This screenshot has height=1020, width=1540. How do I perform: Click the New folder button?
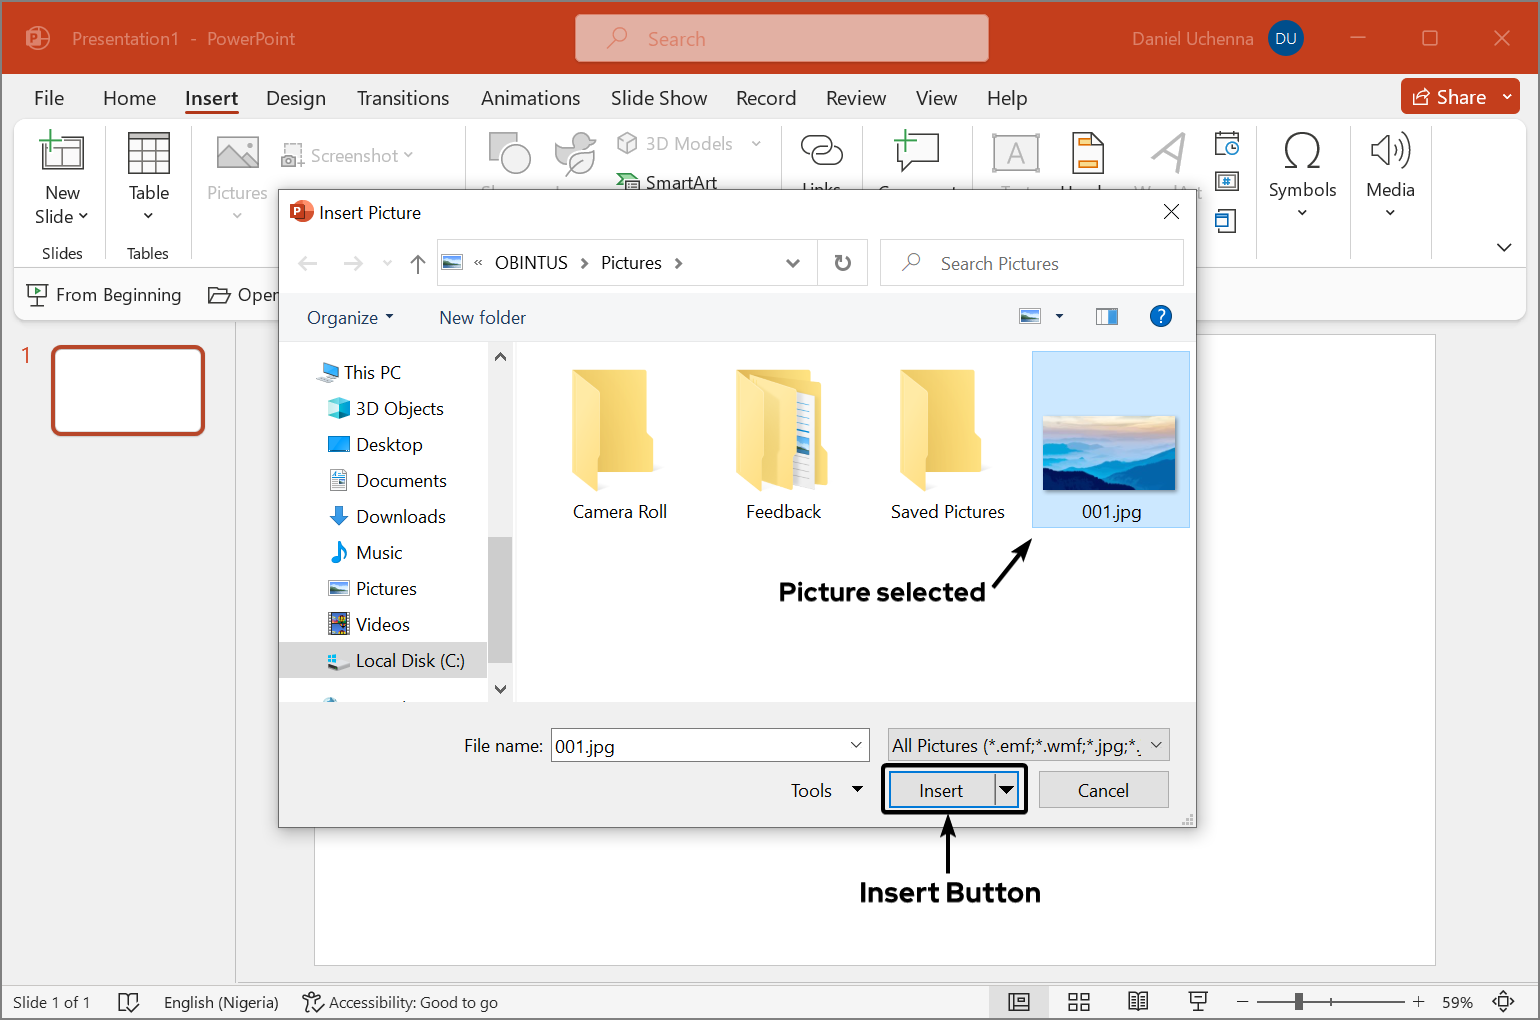pos(482,318)
